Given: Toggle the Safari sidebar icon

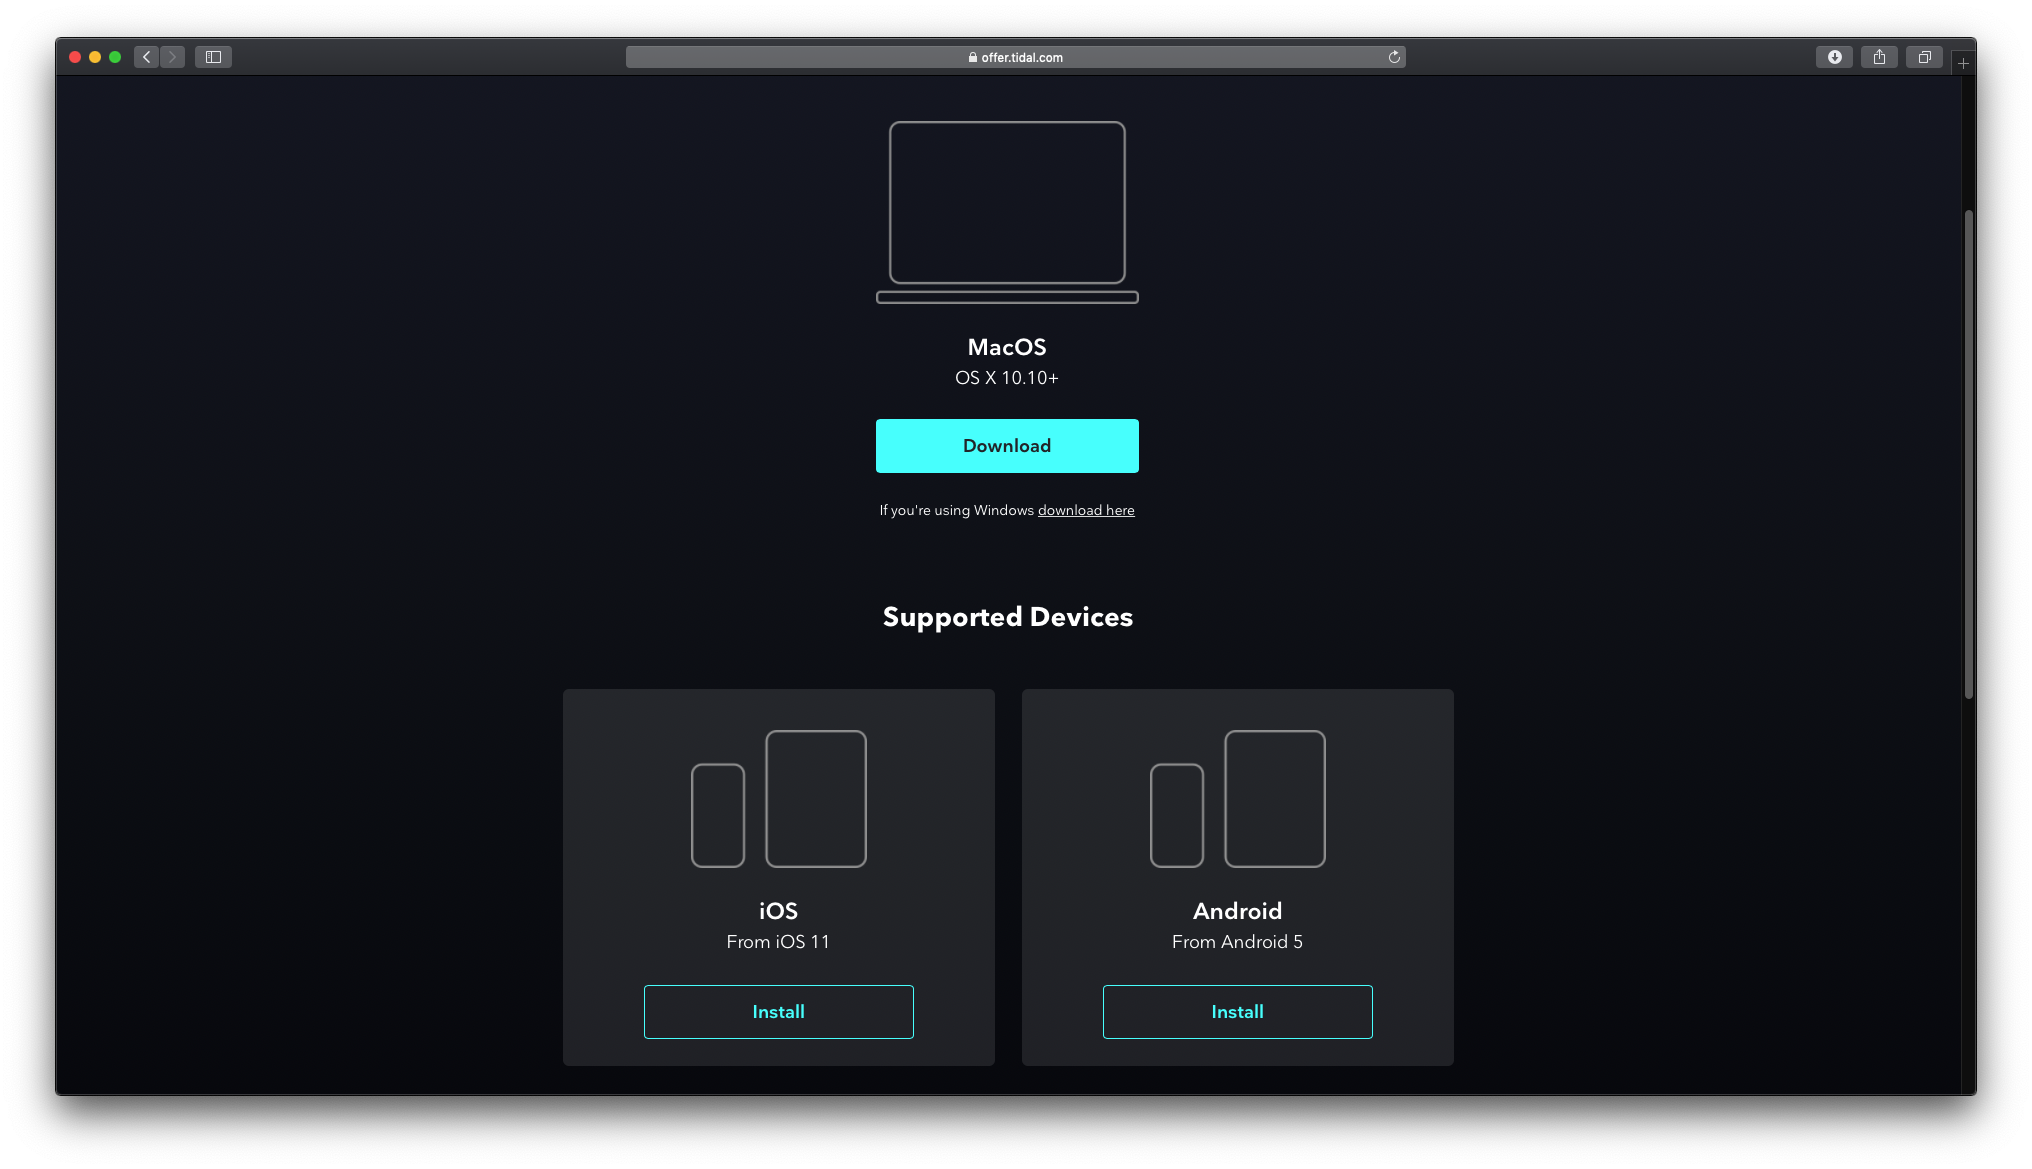Looking at the screenshot, I should [213, 57].
